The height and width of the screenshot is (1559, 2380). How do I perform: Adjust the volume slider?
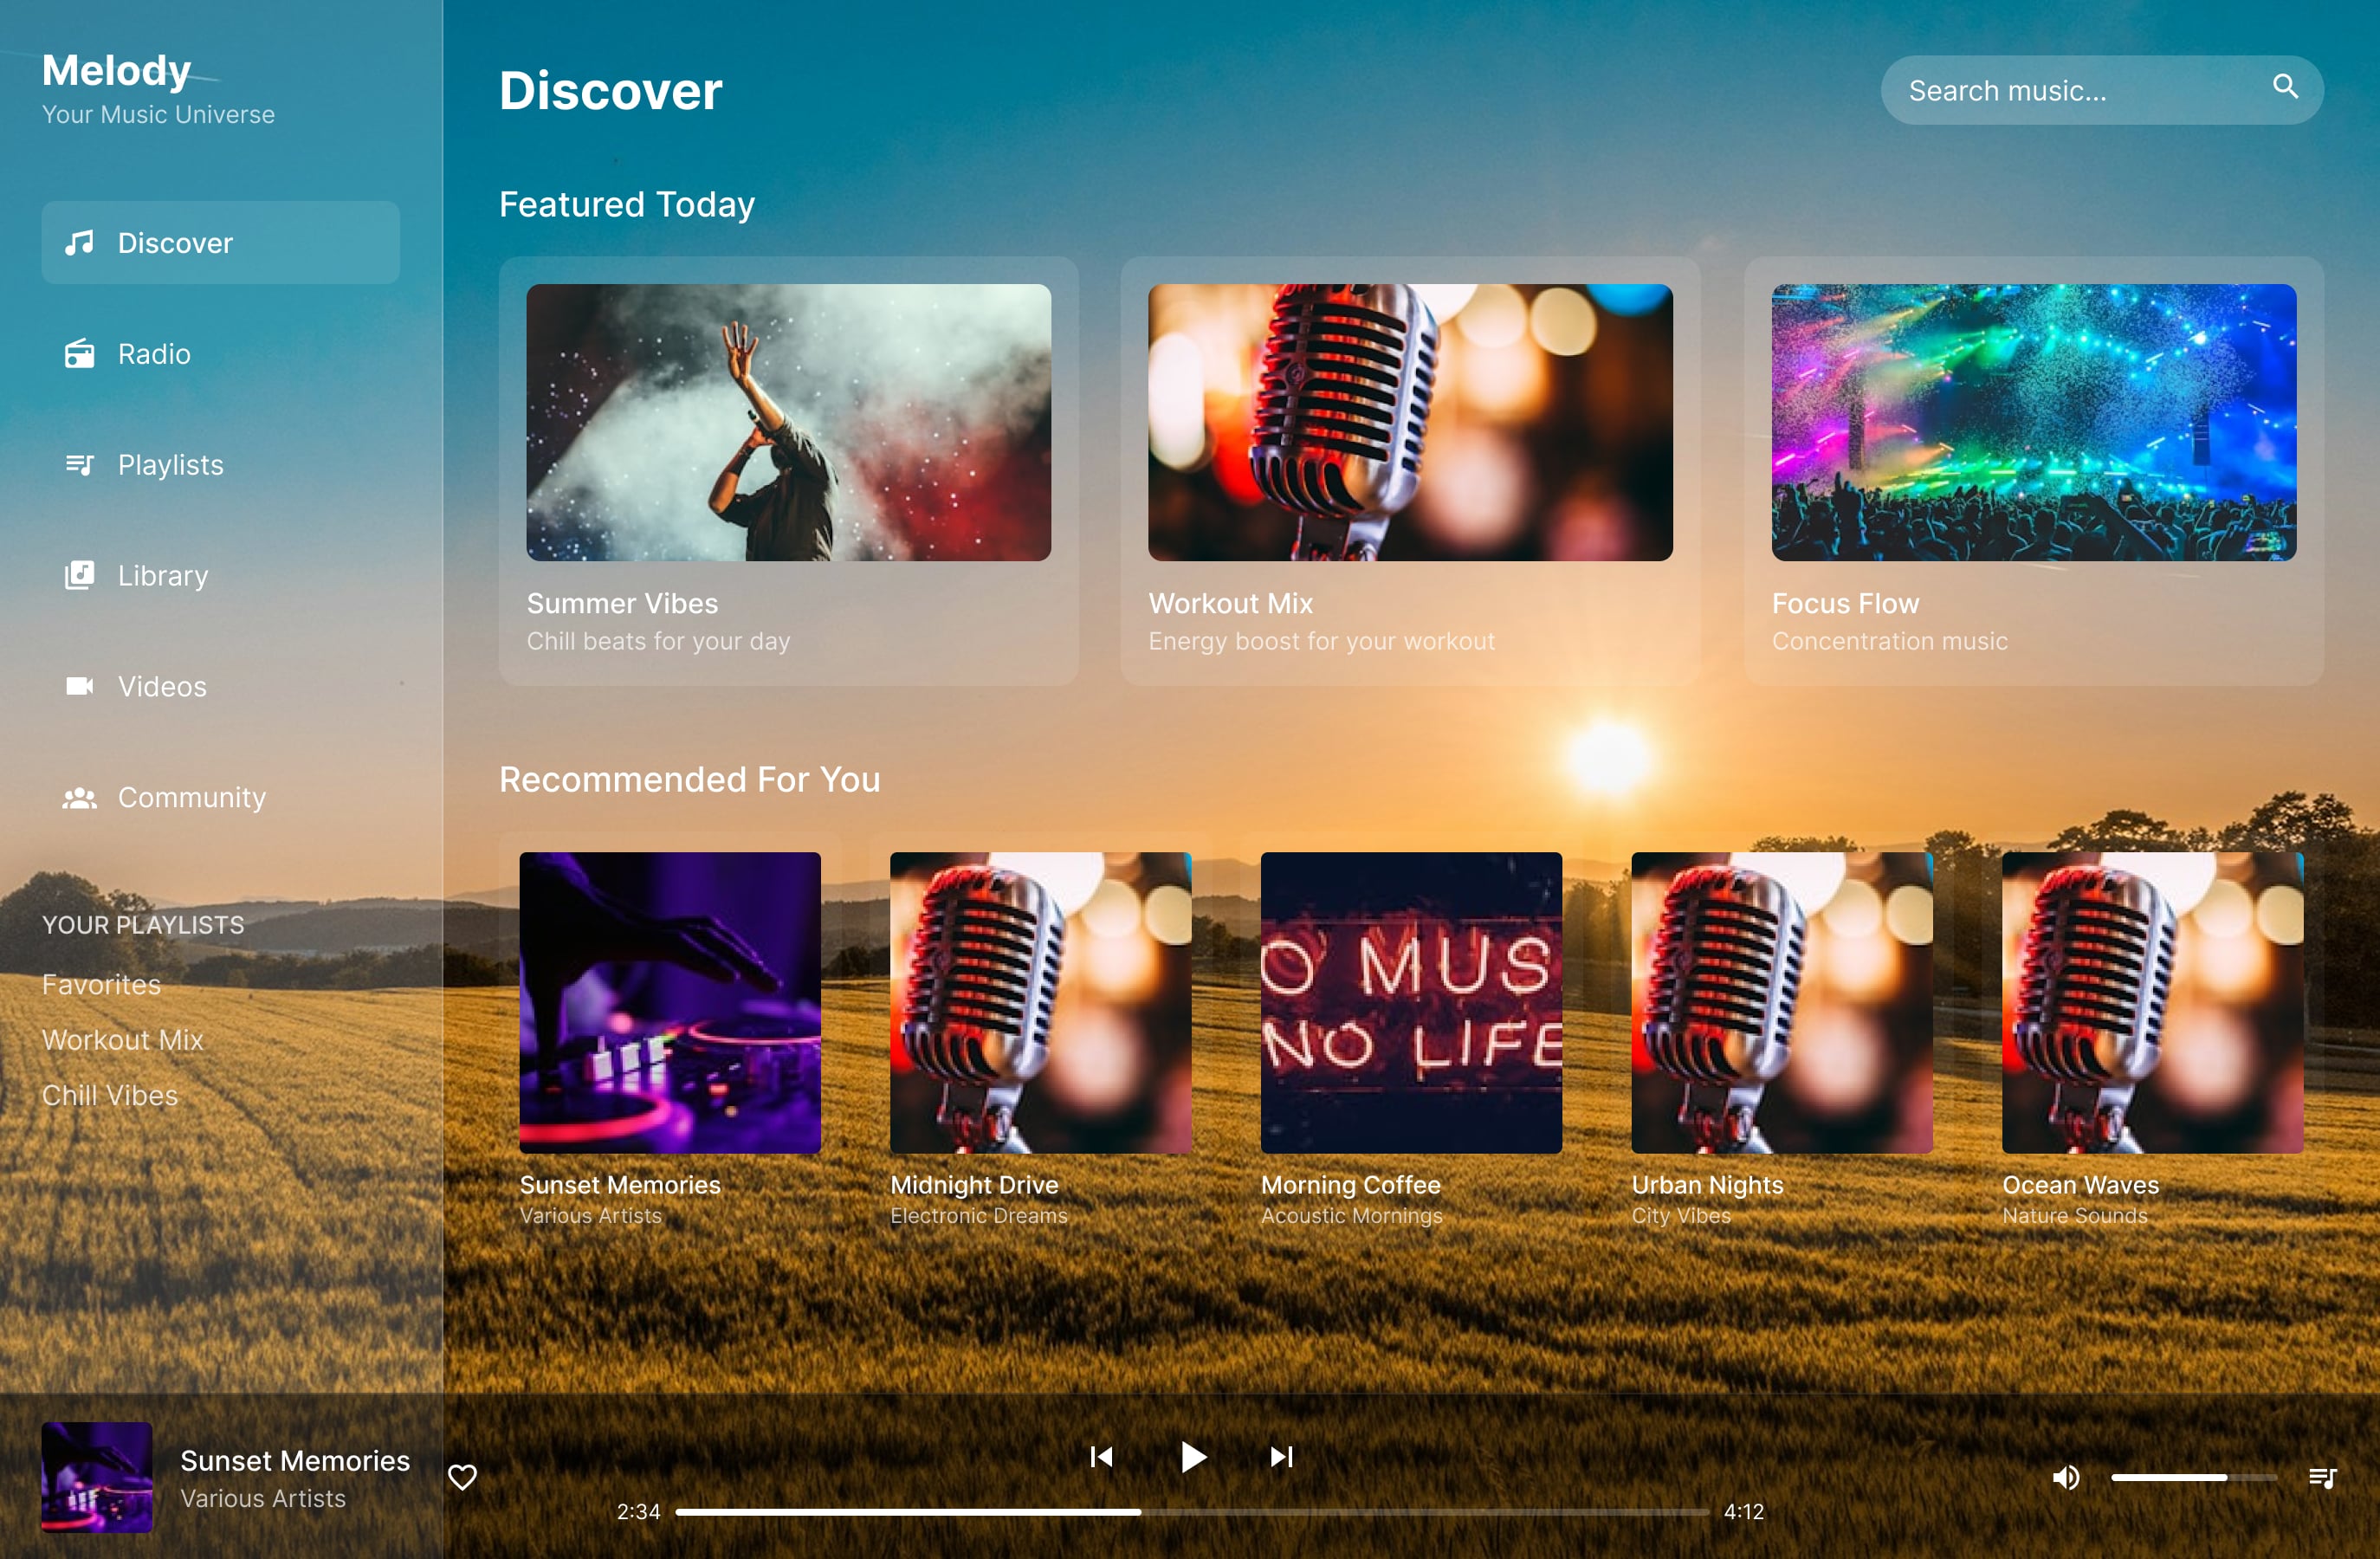2195,1477
